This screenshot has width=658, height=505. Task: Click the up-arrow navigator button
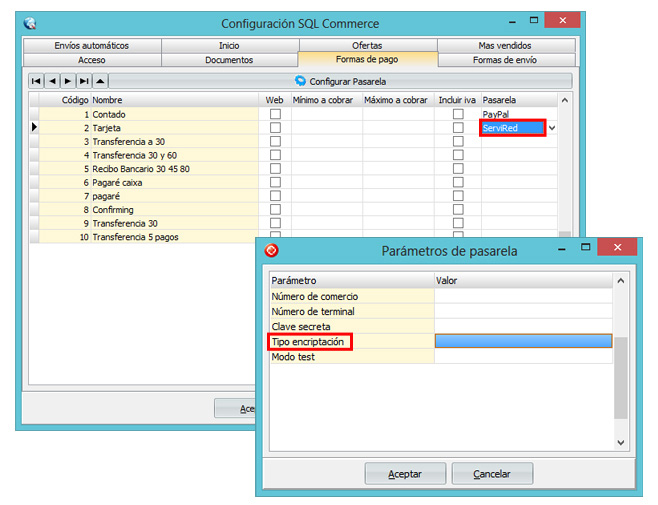click(100, 81)
